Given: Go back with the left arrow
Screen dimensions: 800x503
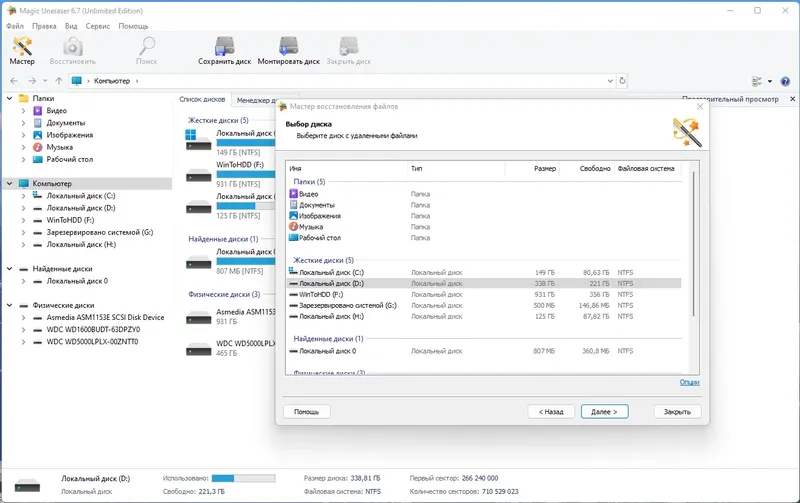Looking at the screenshot, I should [x=14, y=81].
